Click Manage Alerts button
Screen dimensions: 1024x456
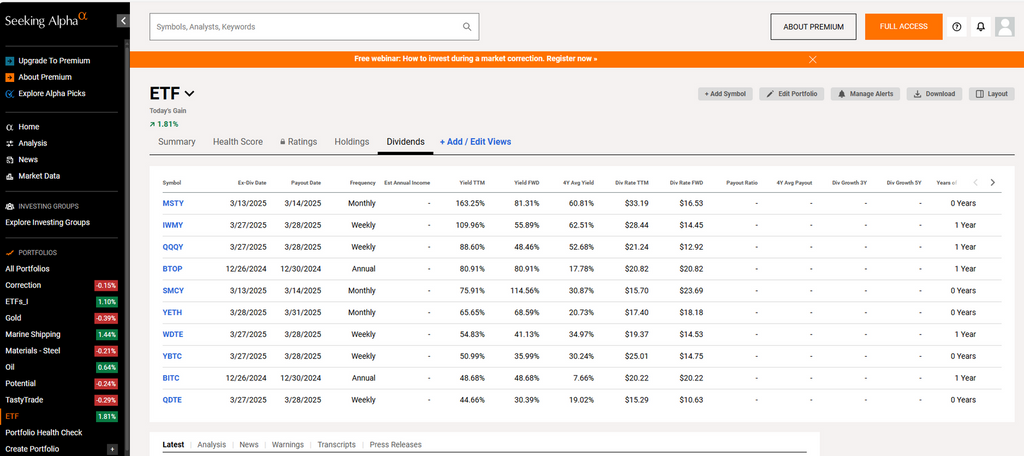click(865, 94)
